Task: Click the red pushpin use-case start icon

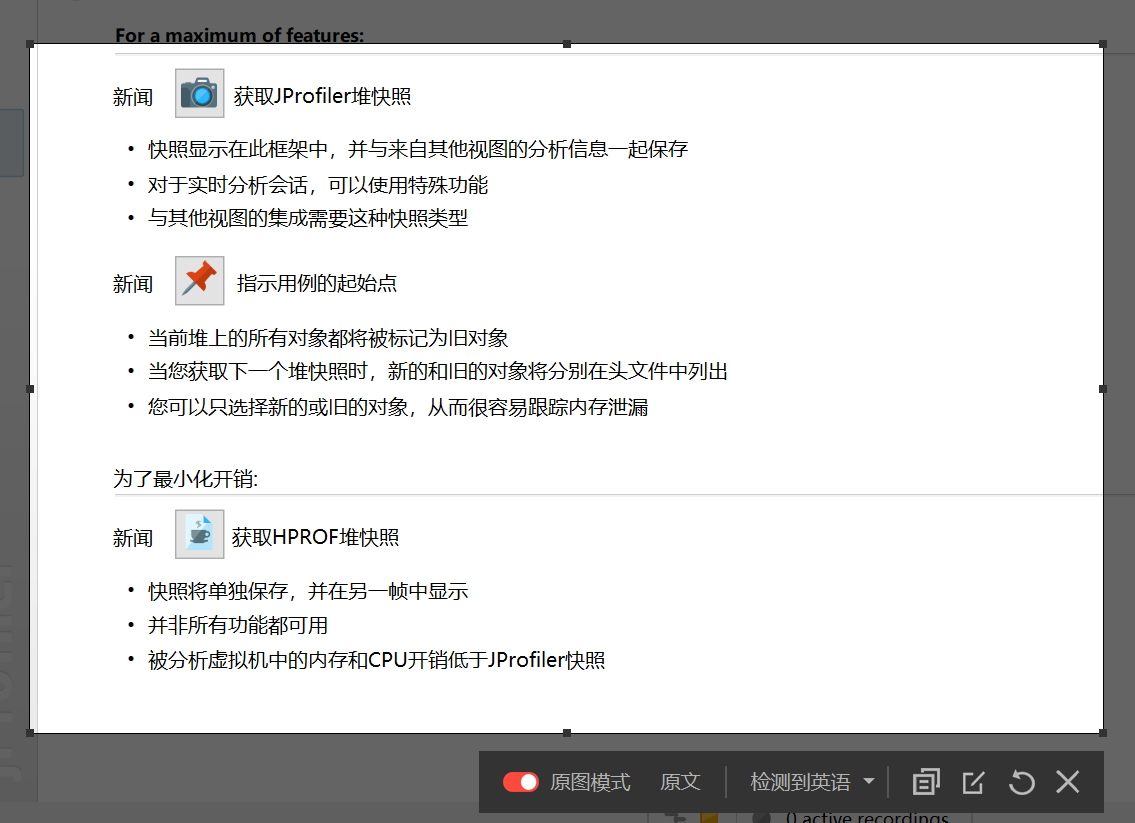Action: pyautogui.click(x=199, y=281)
